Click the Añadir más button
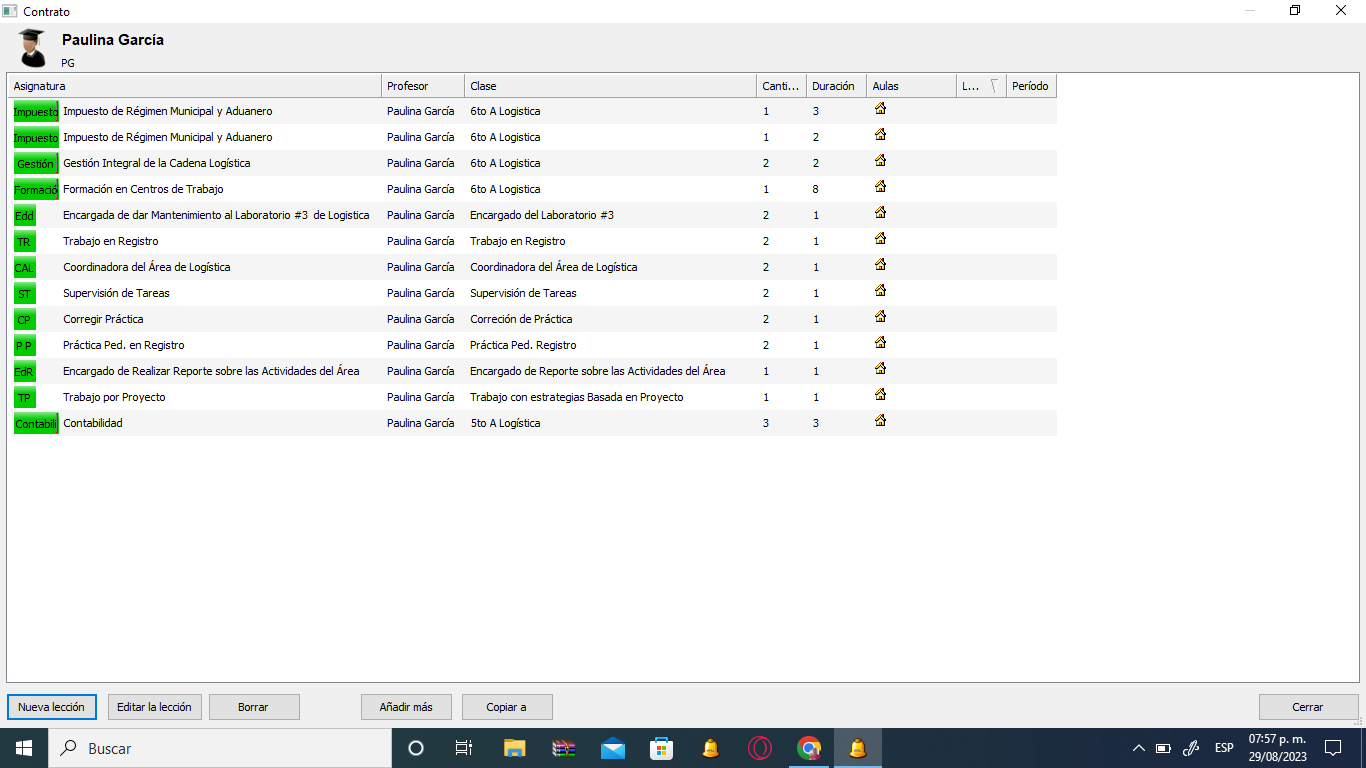The width and height of the screenshot is (1366, 768). coord(406,707)
